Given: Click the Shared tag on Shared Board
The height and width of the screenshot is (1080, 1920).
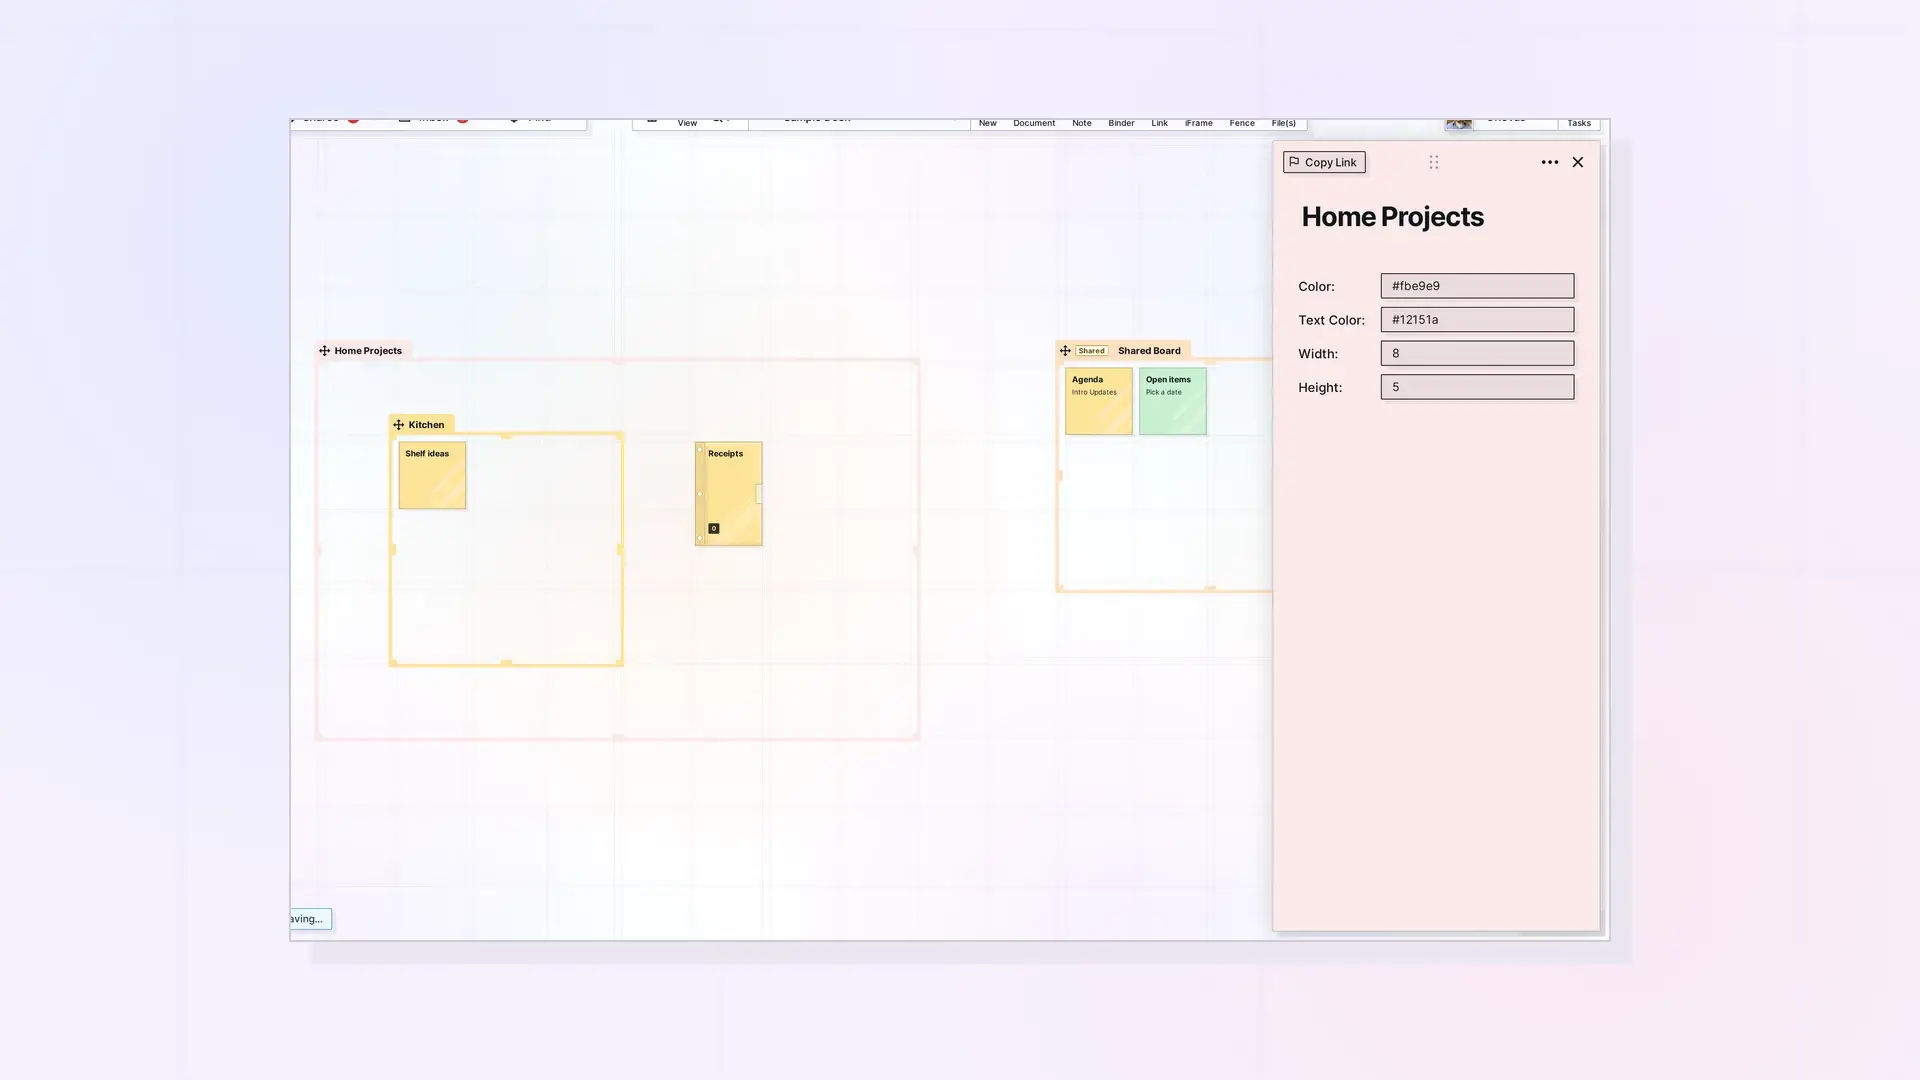Looking at the screenshot, I should (1091, 351).
